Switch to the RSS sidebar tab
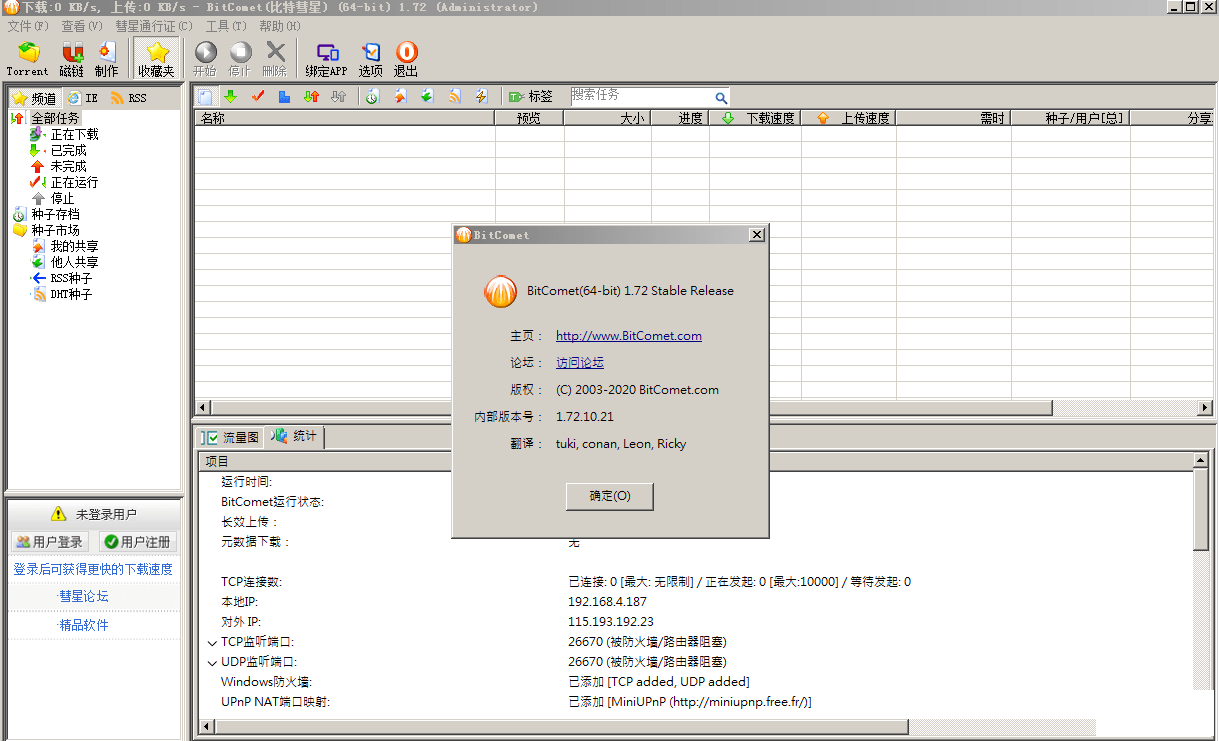The width and height of the screenshot is (1219, 741). click(129, 98)
